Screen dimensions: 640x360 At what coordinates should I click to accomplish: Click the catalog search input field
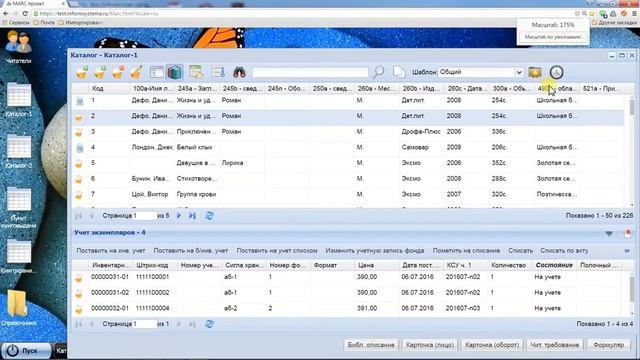(310, 72)
